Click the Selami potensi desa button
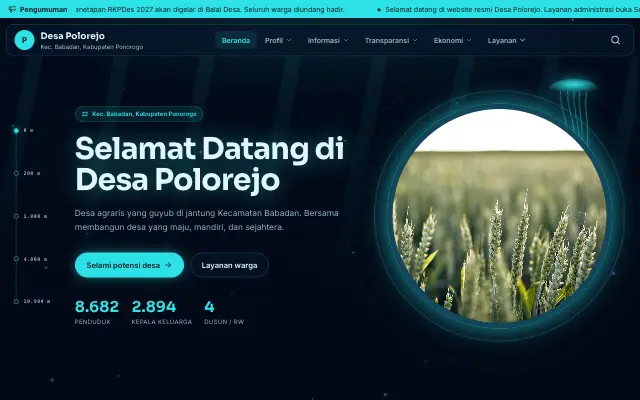The width and height of the screenshot is (640, 400). coord(129,265)
